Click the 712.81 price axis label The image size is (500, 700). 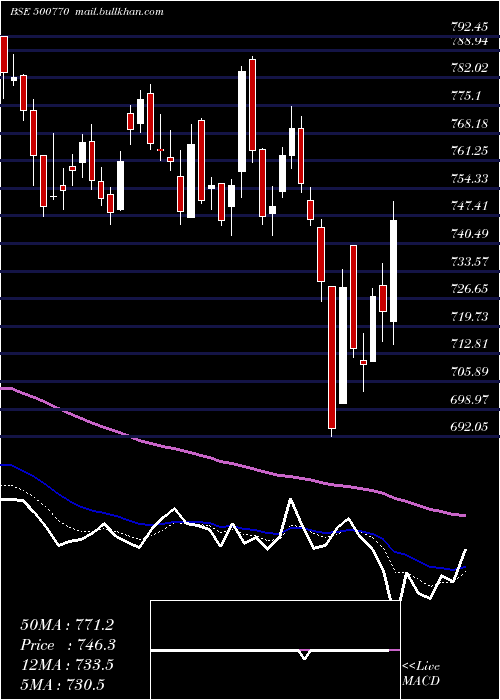point(469,344)
